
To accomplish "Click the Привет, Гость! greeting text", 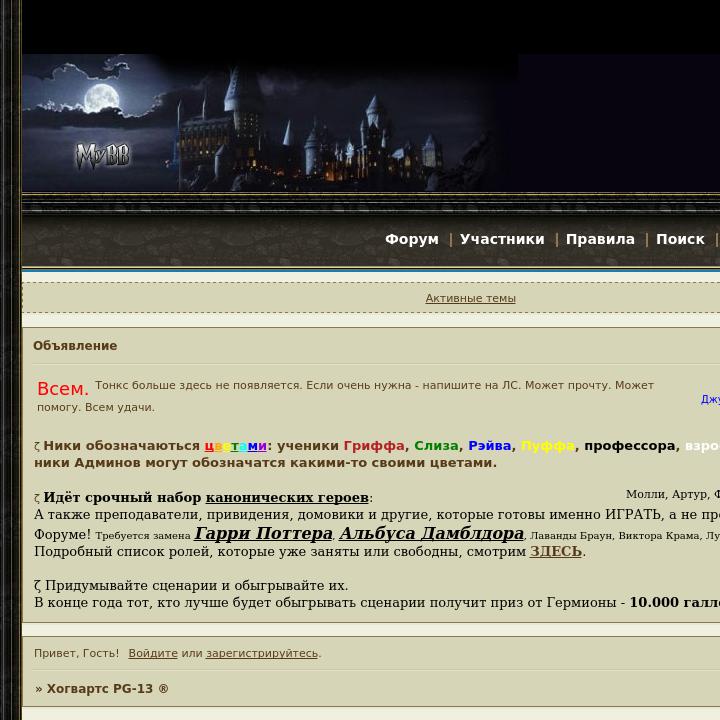I will coord(76,653).
